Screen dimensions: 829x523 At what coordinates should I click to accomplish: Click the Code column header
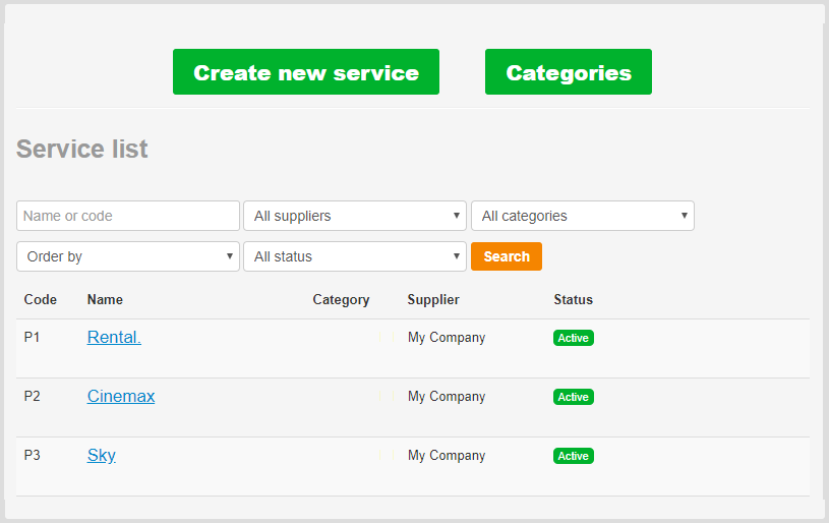(x=40, y=299)
